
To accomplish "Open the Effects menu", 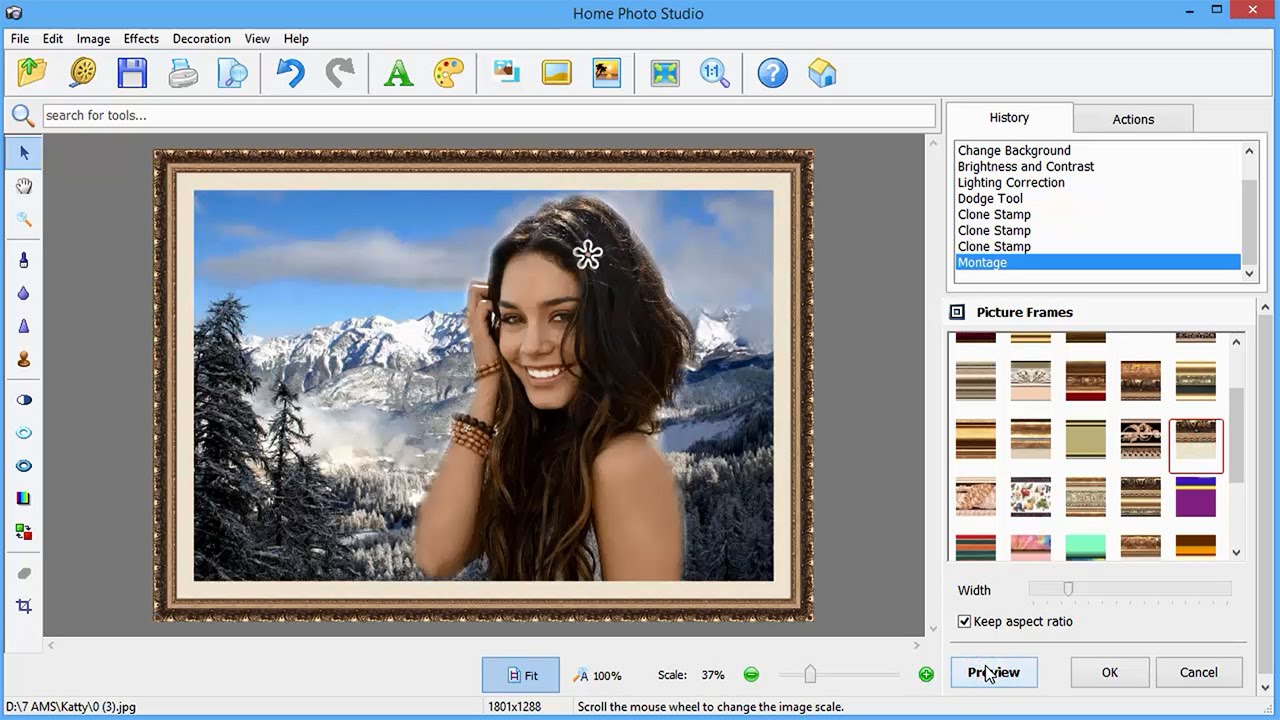I will pos(141,39).
